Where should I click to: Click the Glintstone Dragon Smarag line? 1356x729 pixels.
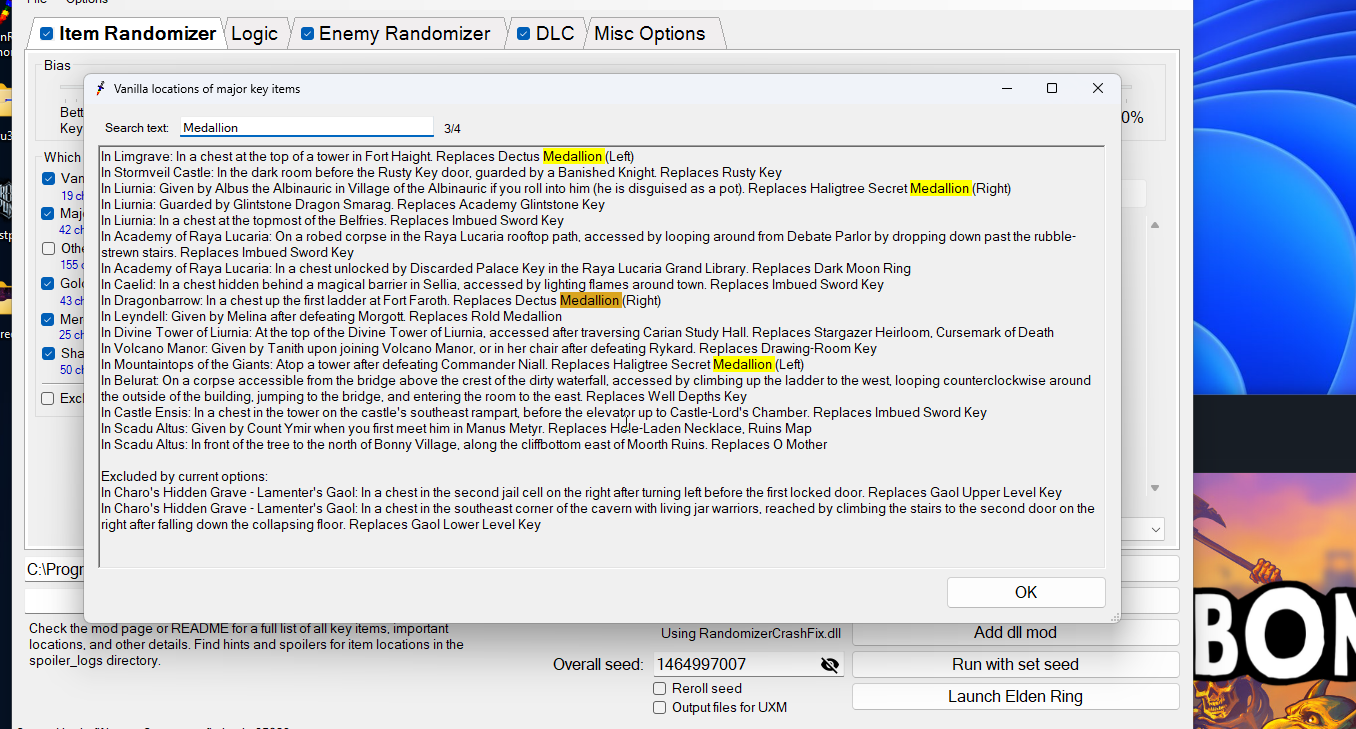click(353, 205)
